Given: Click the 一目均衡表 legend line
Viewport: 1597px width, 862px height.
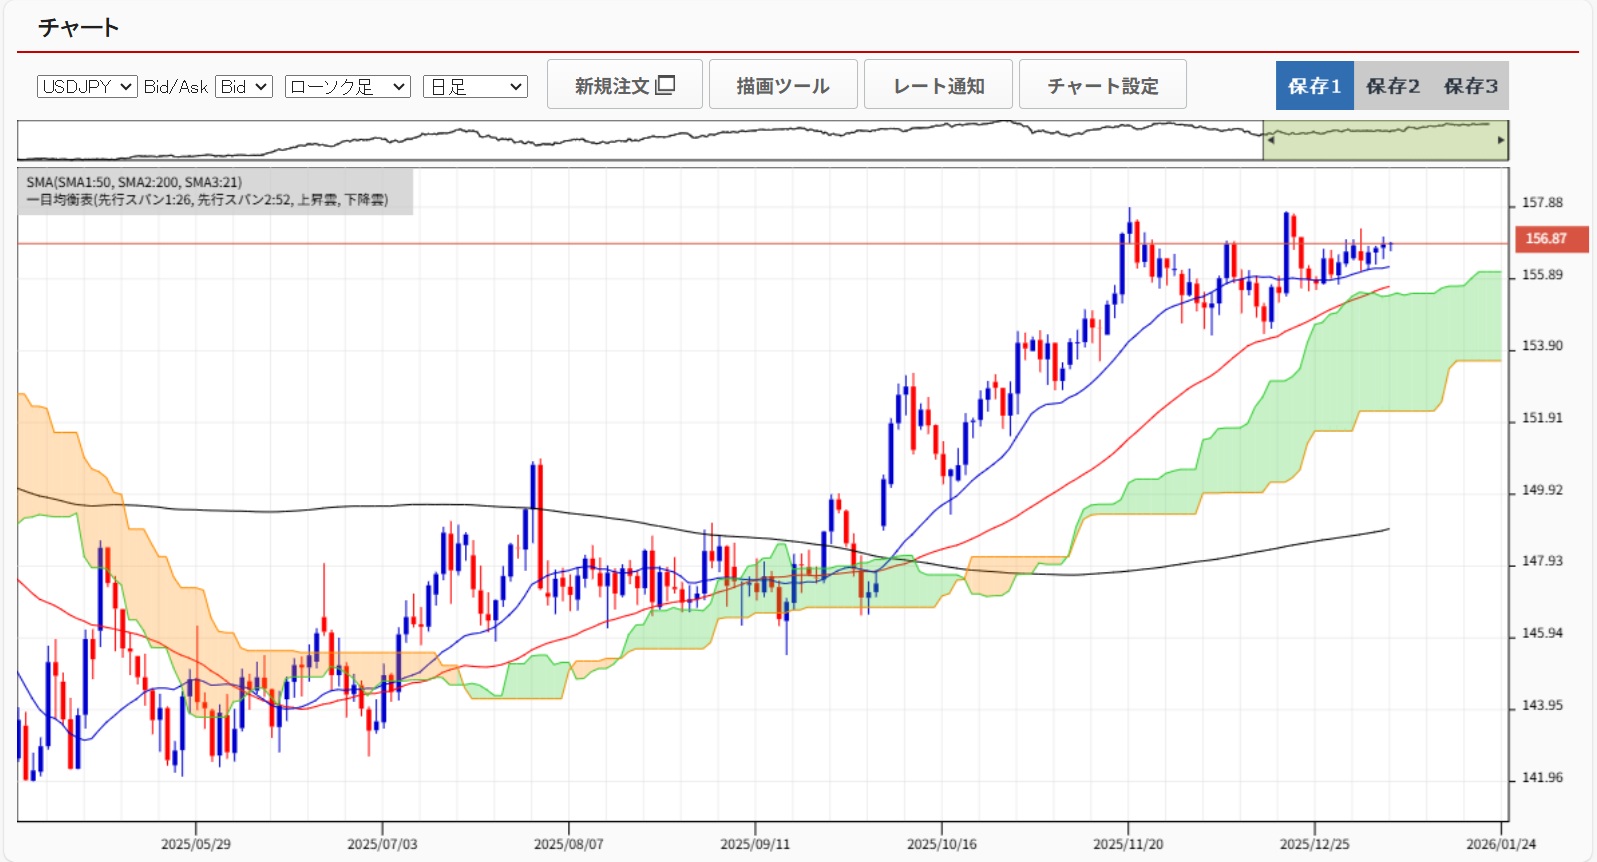Looking at the screenshot, I should (x=207, y=200).
